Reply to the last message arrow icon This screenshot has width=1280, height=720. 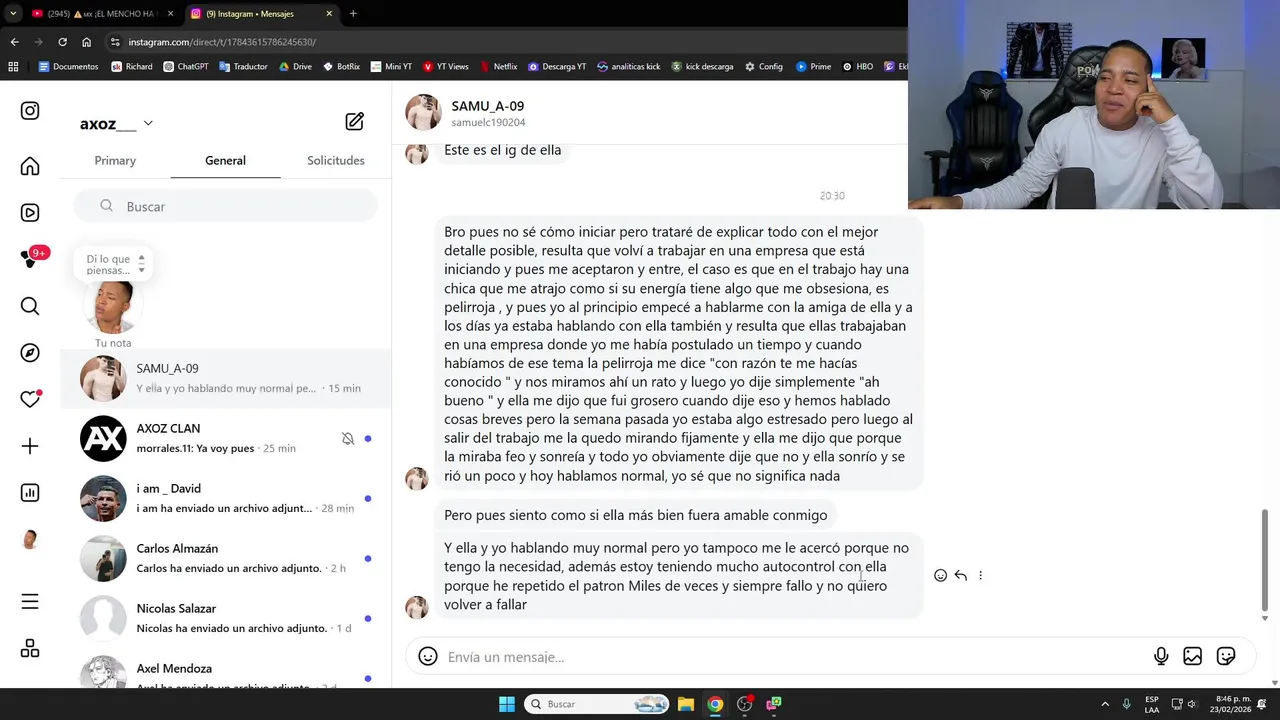(x=960, y=575)
